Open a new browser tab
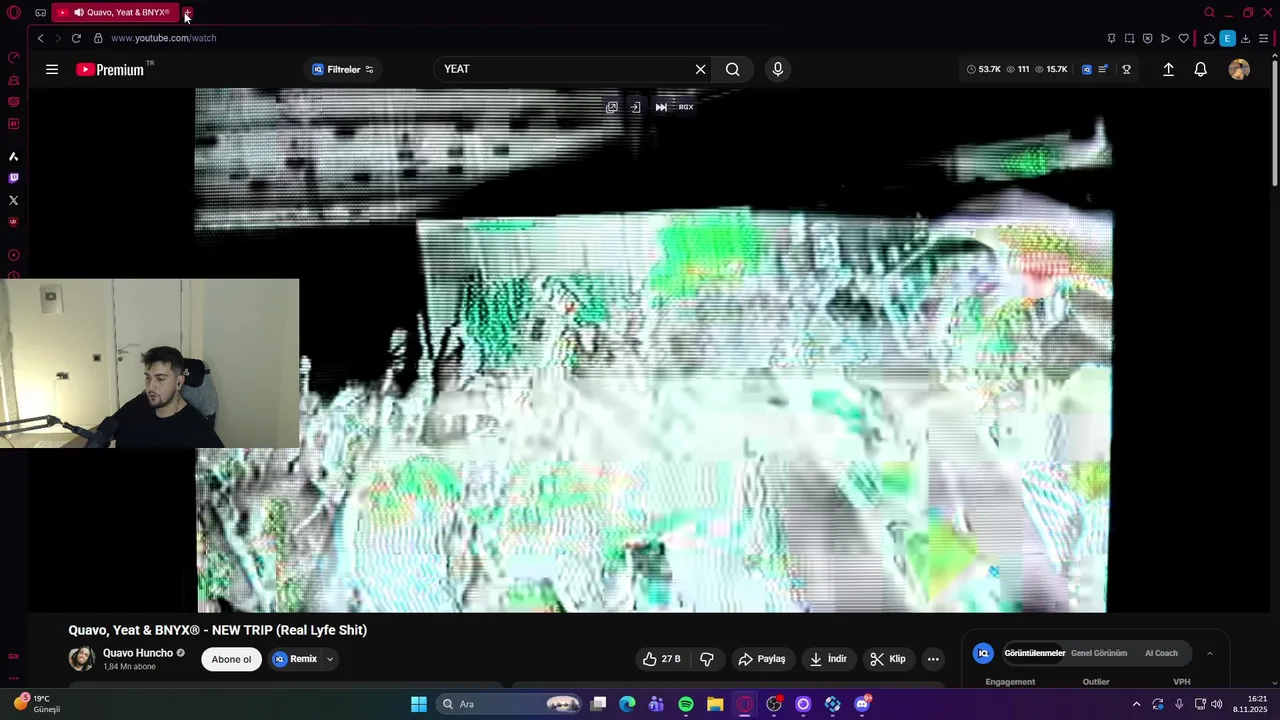The height and width of the screenshot is (720, 1280). click(187, 13)
